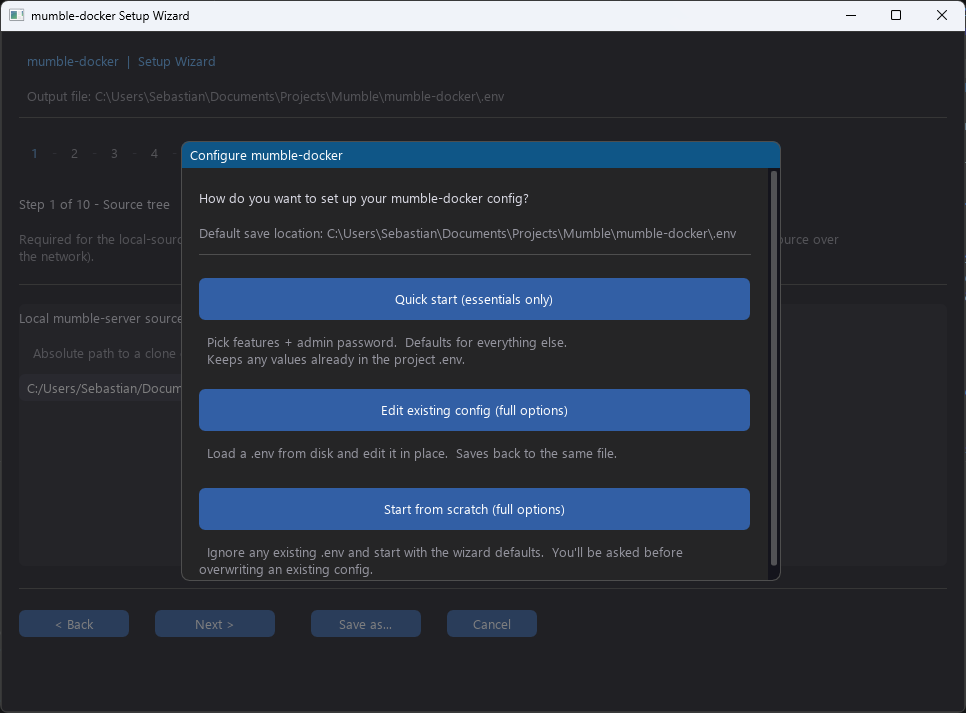Click 'Ignore any existing .env' description
966x713 pixels.
tap(440, 561)
